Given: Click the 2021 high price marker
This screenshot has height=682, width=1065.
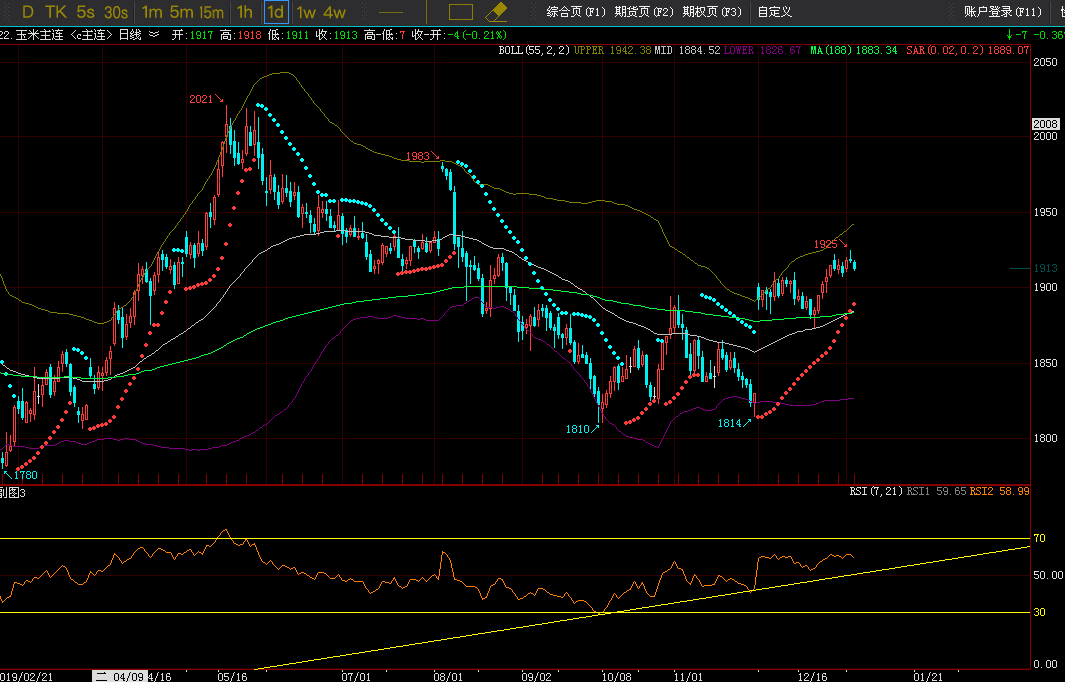Looking at the screenshot, I should click(x=201, y=99).
